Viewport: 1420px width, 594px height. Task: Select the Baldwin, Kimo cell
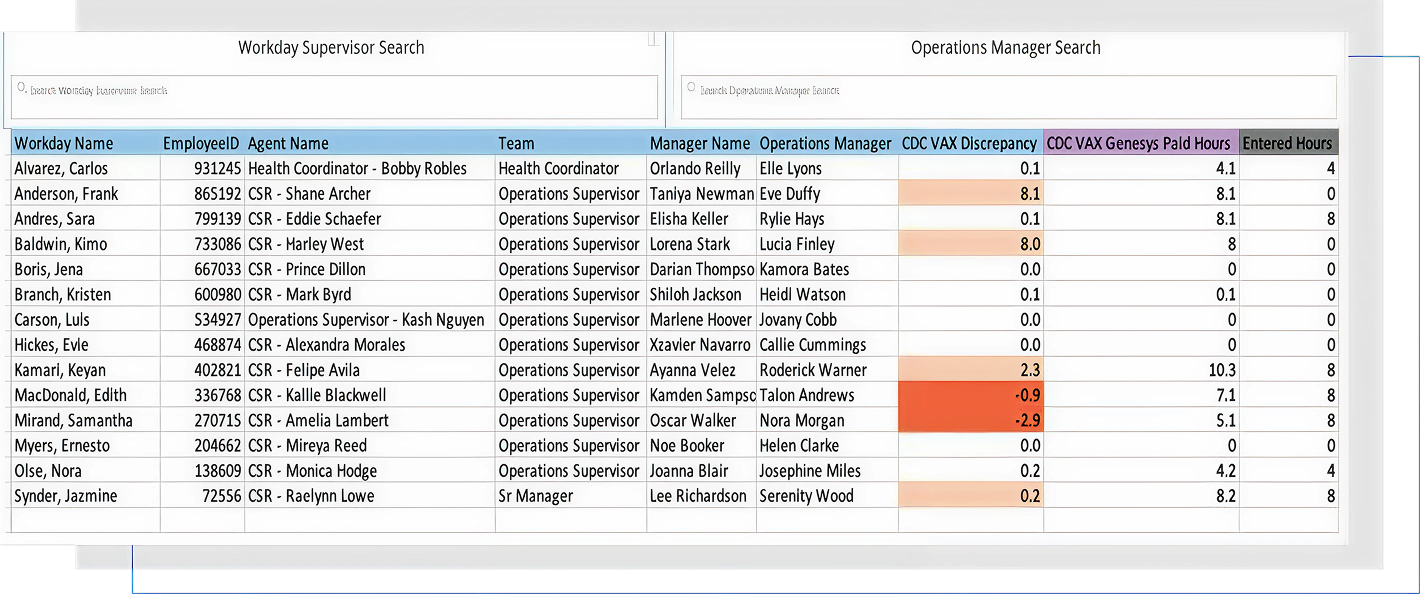85,244
